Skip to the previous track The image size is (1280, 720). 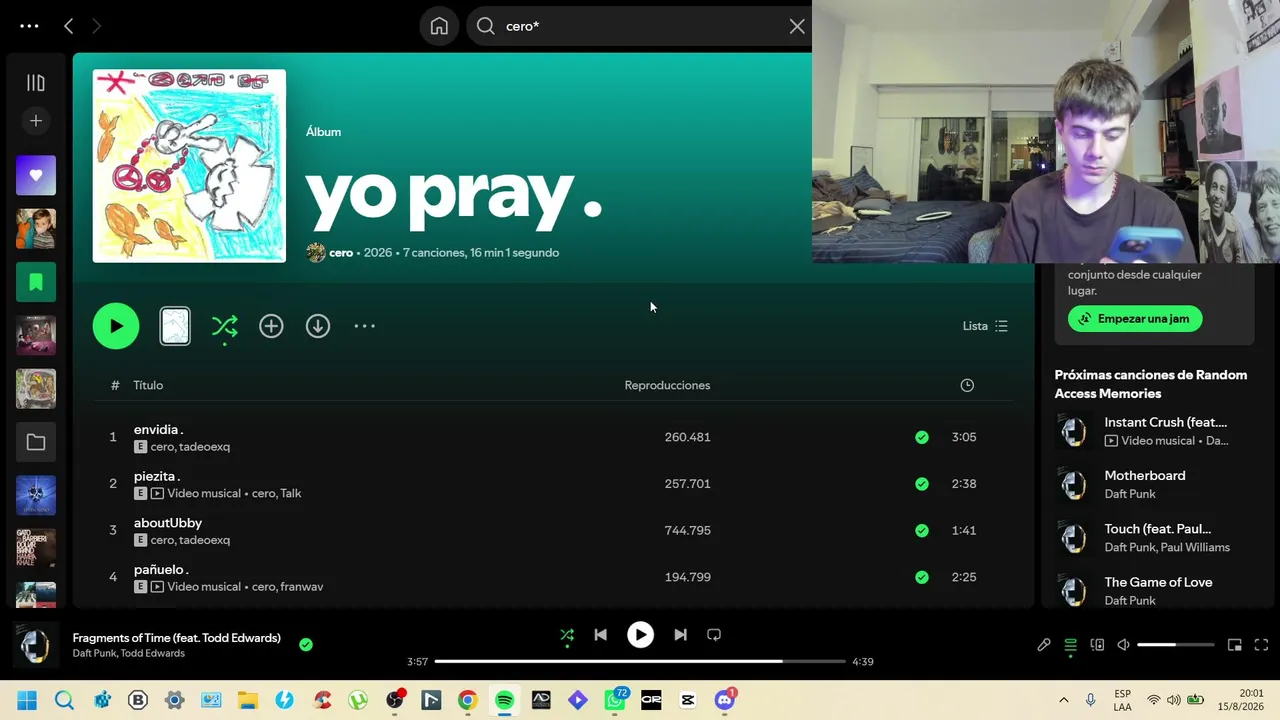click(x=600, y=635)
